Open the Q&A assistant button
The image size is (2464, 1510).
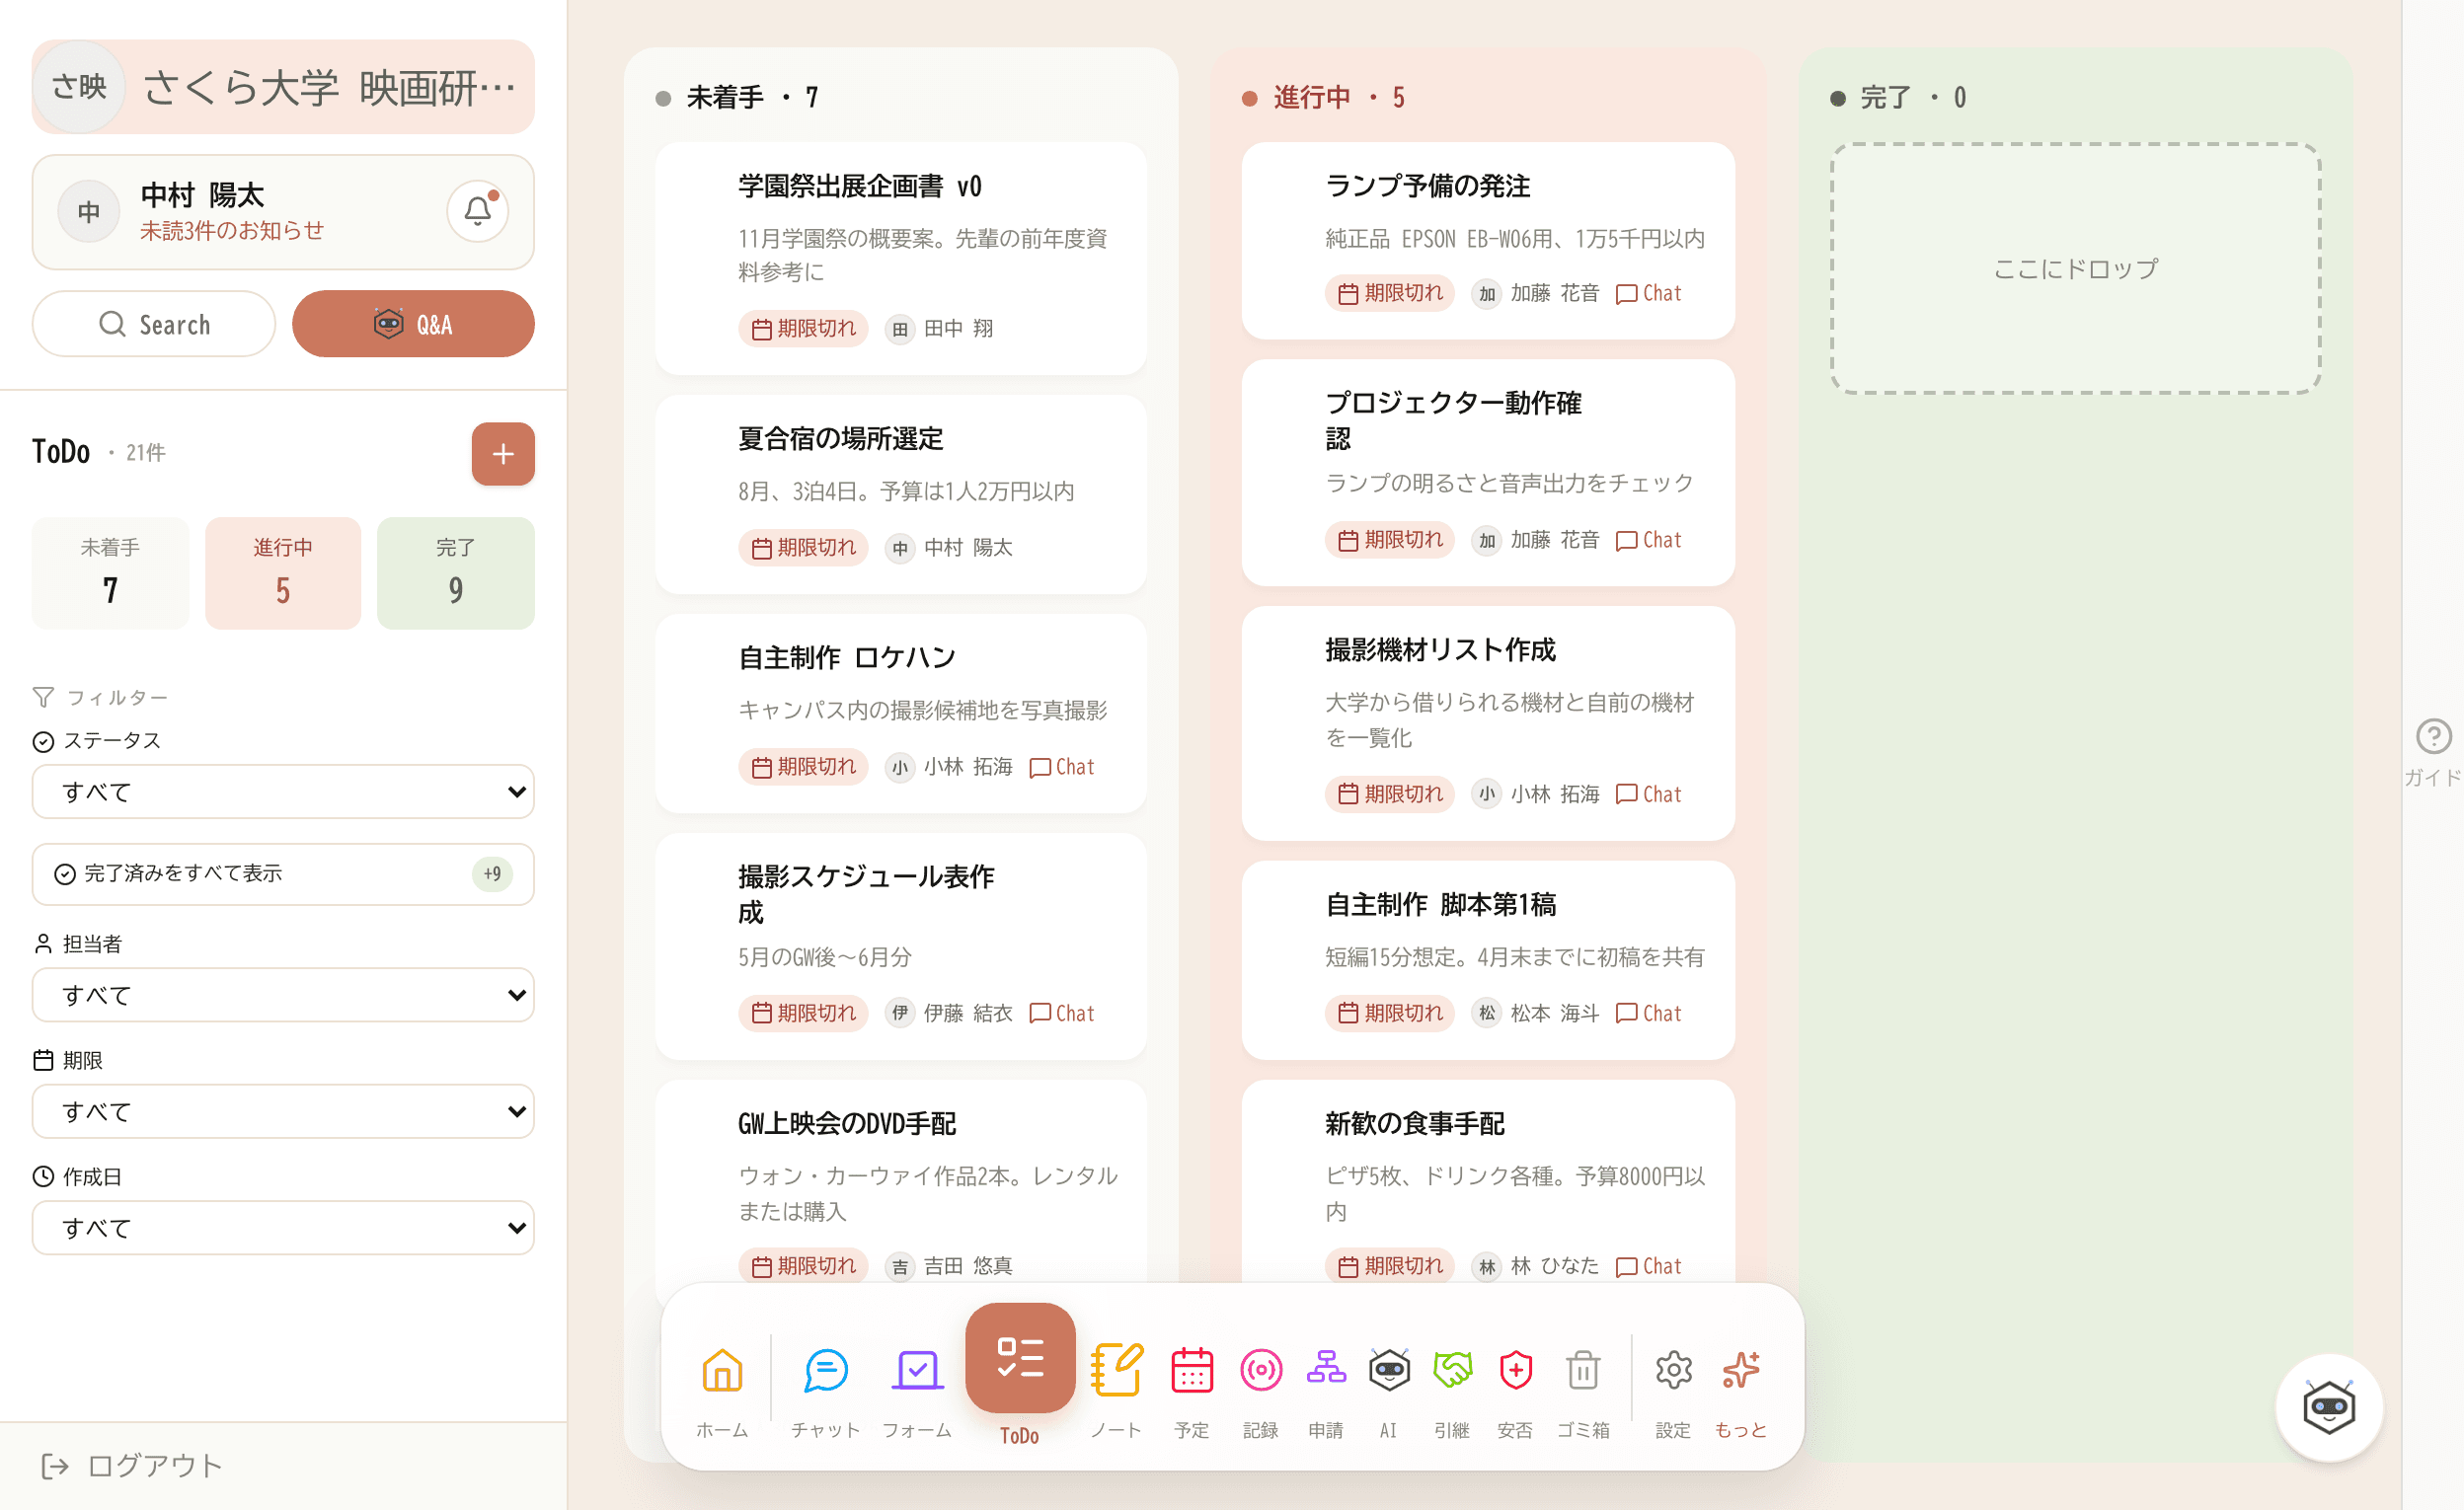(413, 324)
